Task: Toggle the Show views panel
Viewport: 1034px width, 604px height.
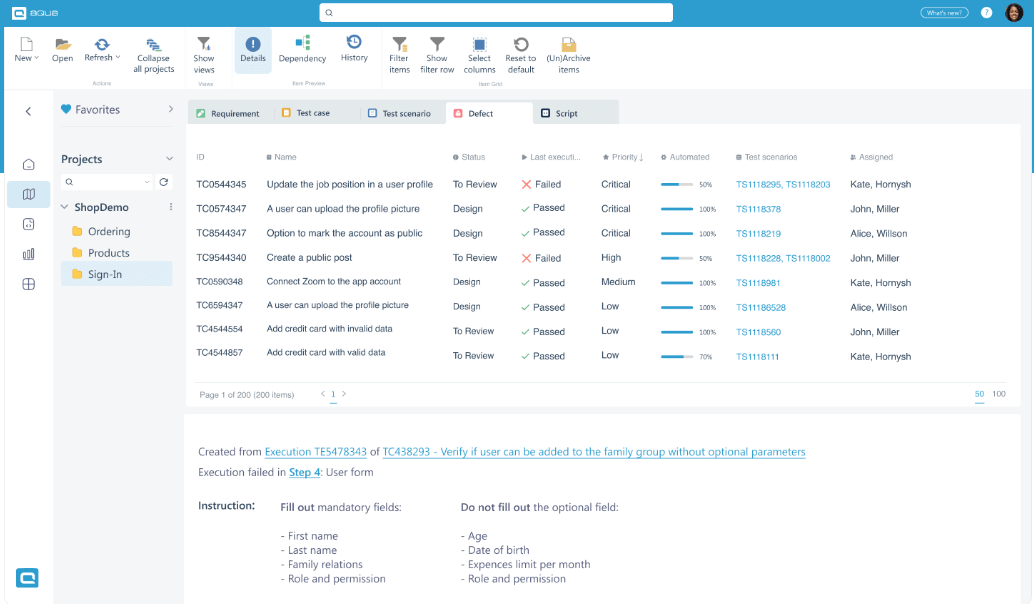Action: click(204, 51)
